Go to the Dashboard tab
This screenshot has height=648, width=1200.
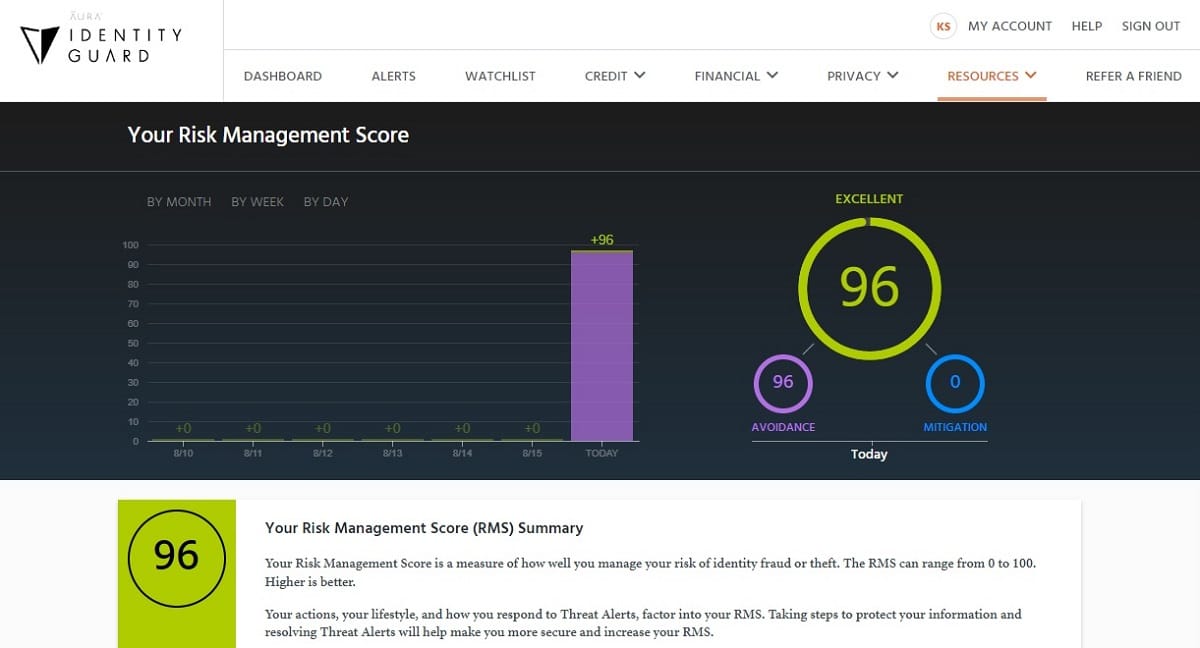point(283,76)
